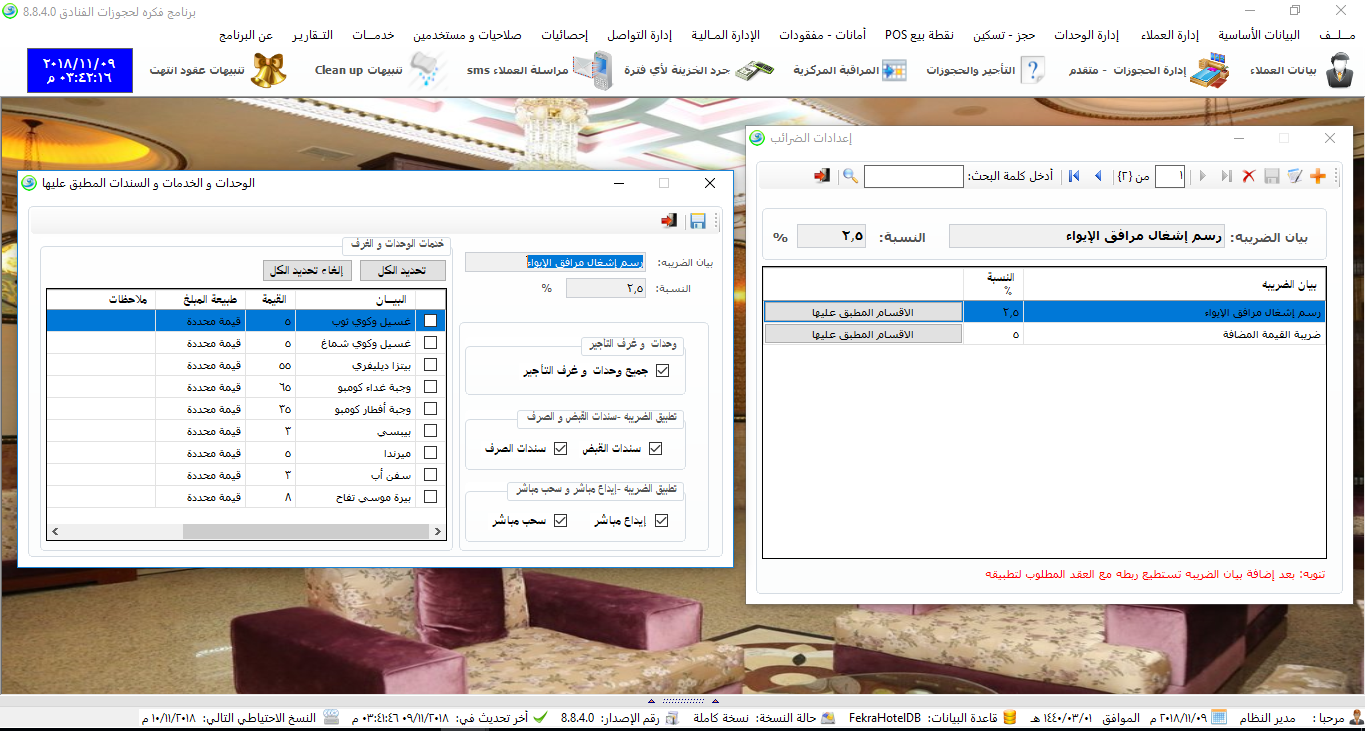Open the 'التقارير' menu
The width and height of the screenshot is (1365, 731).
click(x=313, y=35)
